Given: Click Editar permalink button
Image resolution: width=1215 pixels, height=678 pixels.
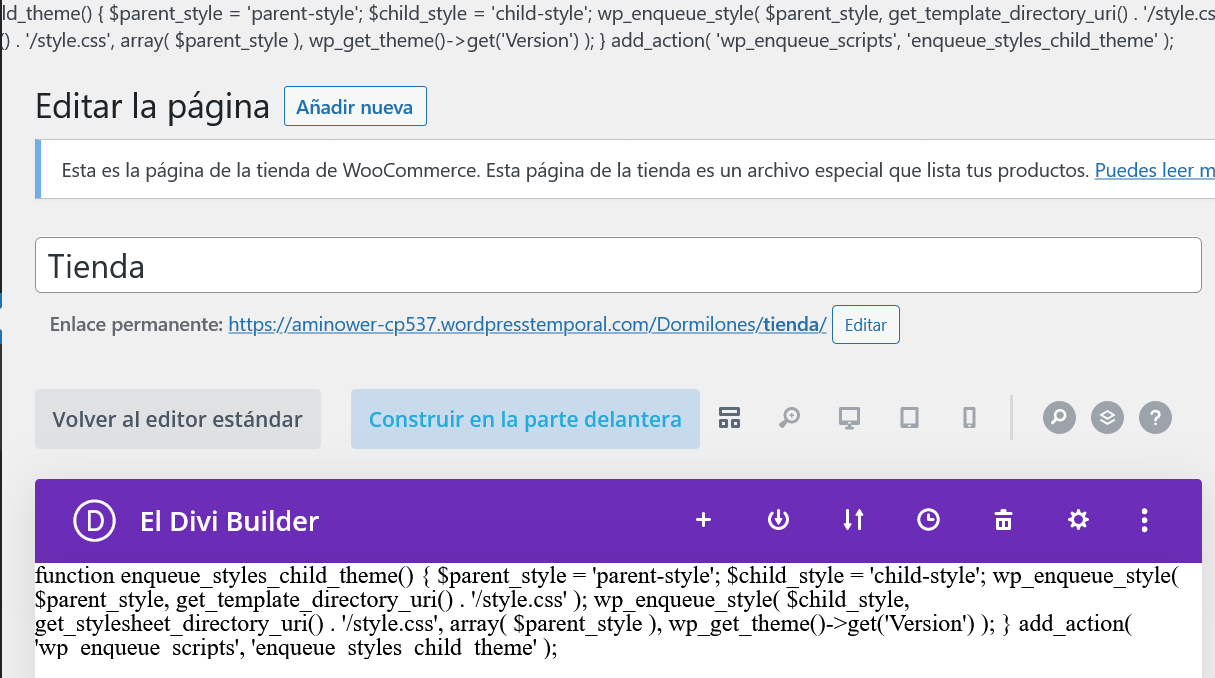Looking at the screenshot, I should tap(866, 325).
